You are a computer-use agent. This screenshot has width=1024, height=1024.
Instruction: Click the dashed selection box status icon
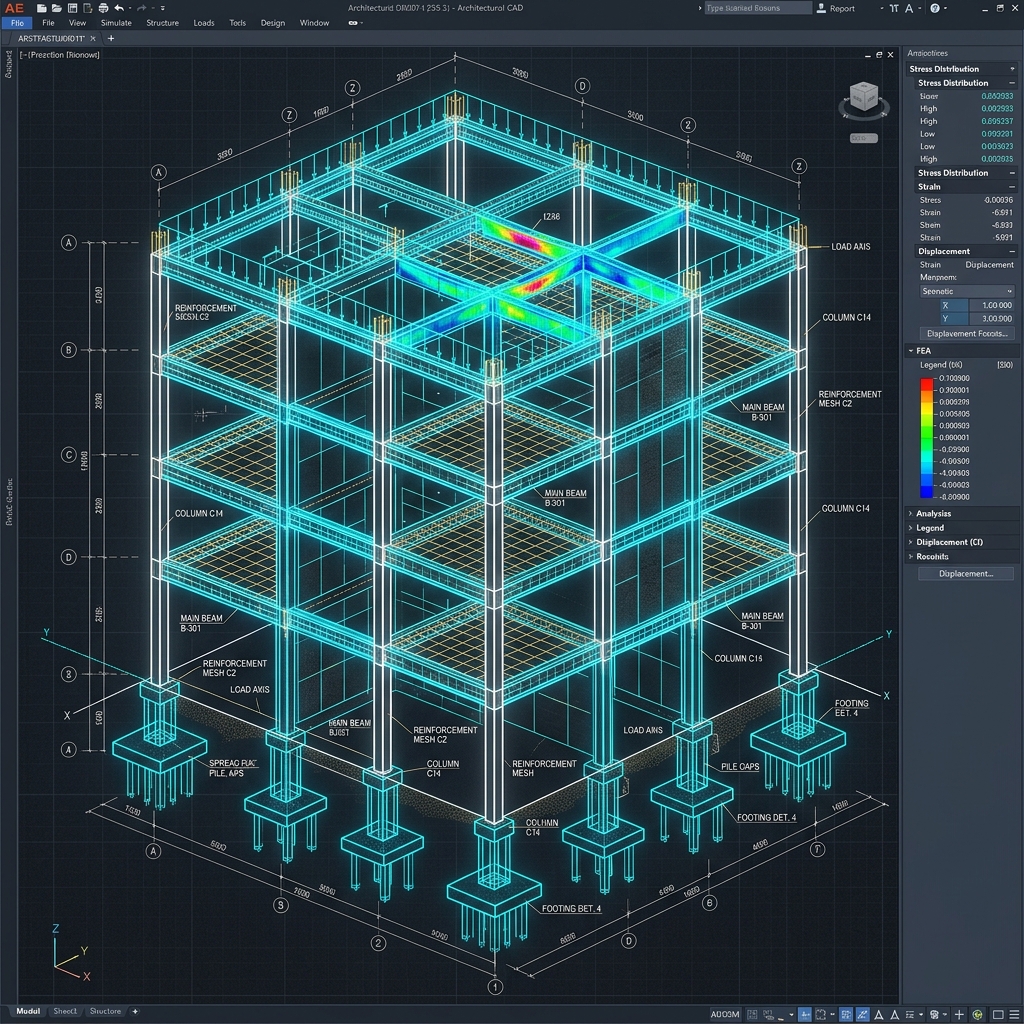click(x=820, y=1014)
